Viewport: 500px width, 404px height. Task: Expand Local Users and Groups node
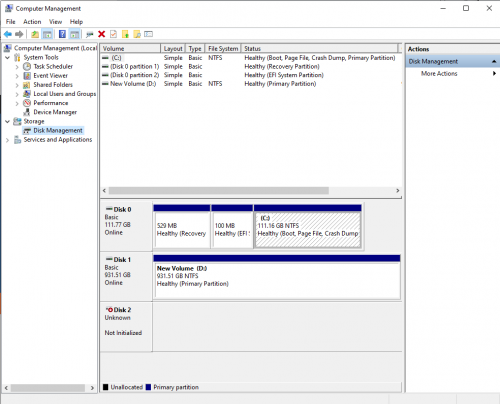tap(17, 94)
